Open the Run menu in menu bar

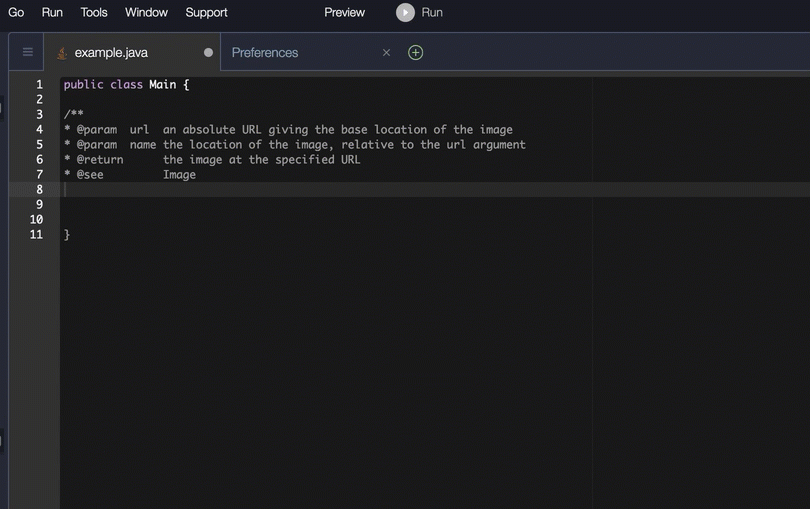coord(52,13)
